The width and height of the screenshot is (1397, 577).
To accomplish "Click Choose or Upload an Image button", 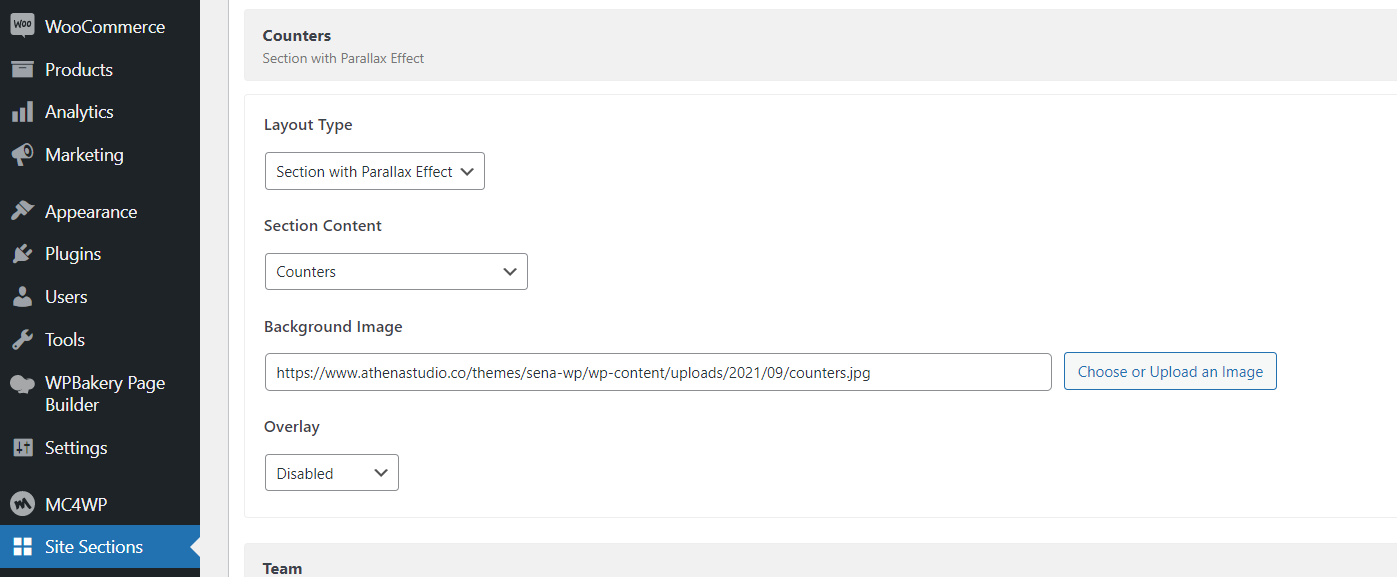I will point(1170,371).
